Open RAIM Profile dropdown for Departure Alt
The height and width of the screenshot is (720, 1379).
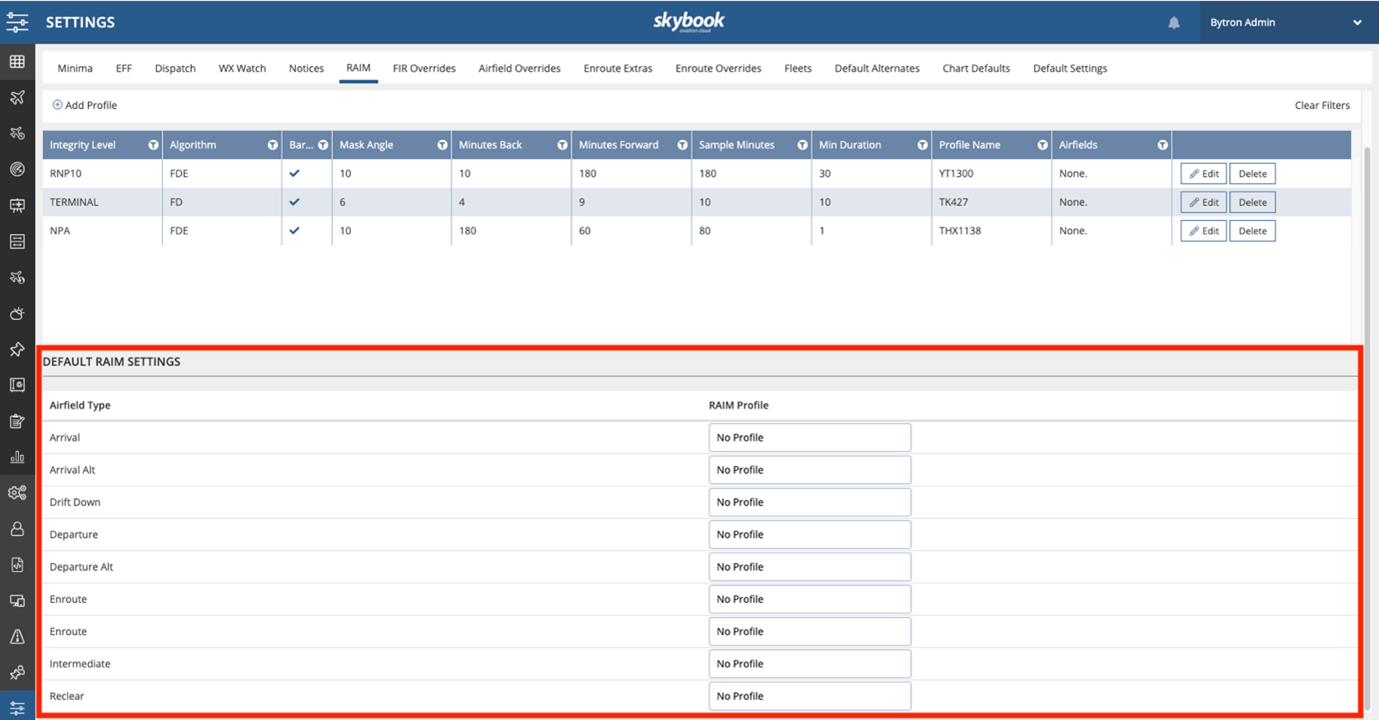[810, 567]
